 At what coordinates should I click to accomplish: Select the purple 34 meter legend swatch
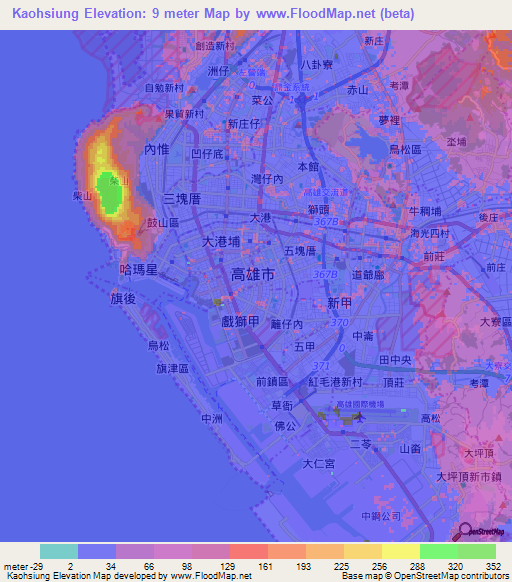tap(135, 551)
